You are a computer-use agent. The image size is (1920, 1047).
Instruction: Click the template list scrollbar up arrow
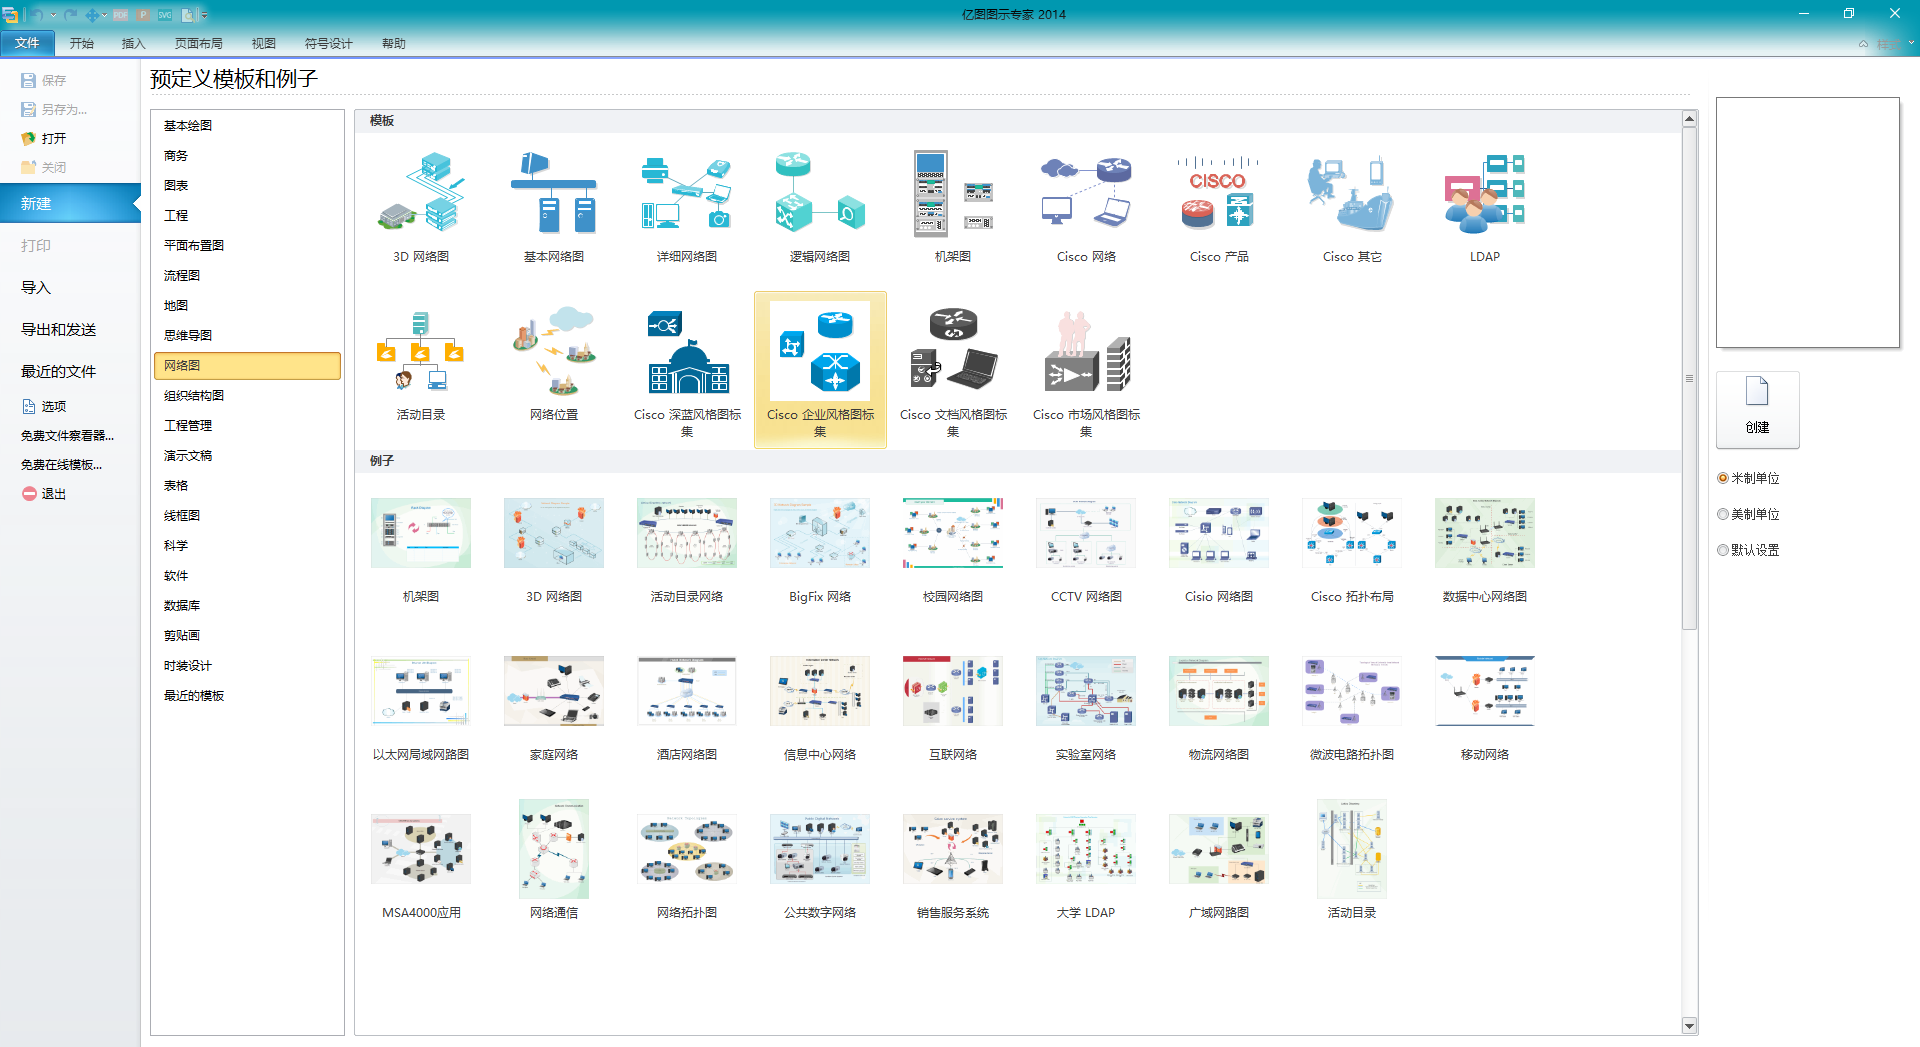coord(1689,119)
